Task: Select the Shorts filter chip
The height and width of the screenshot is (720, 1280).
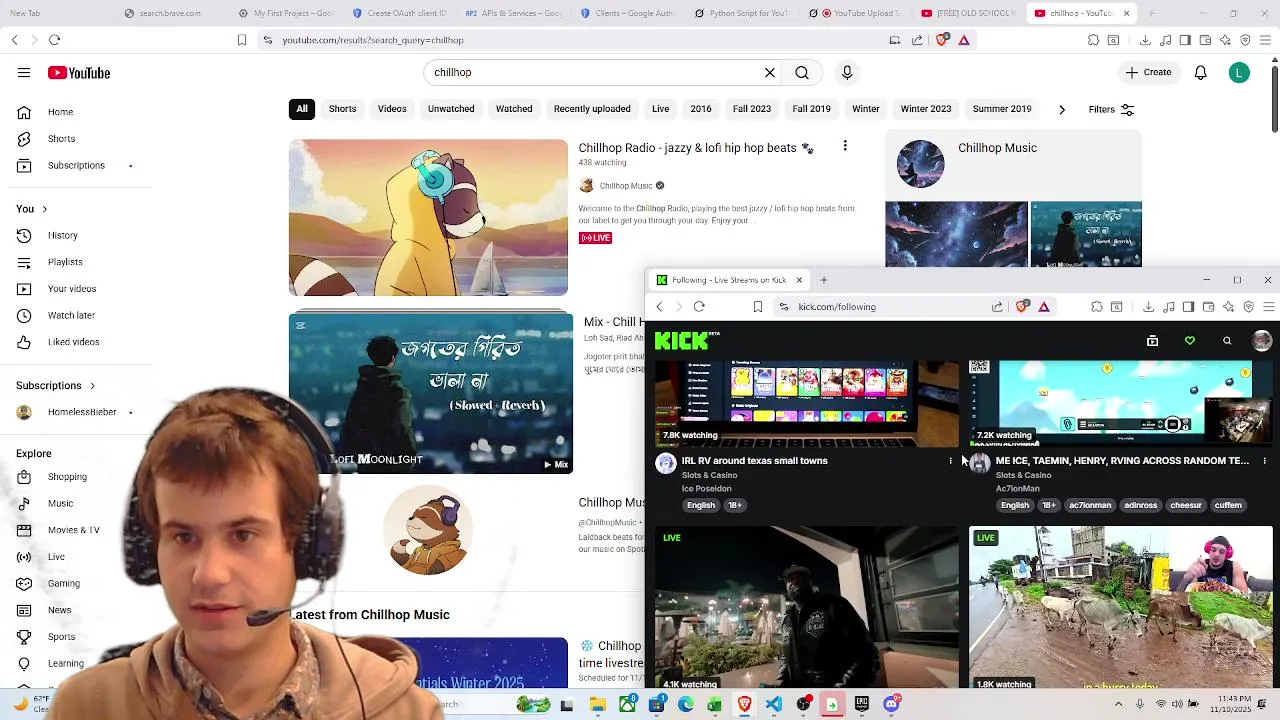Action: point(342,109)
